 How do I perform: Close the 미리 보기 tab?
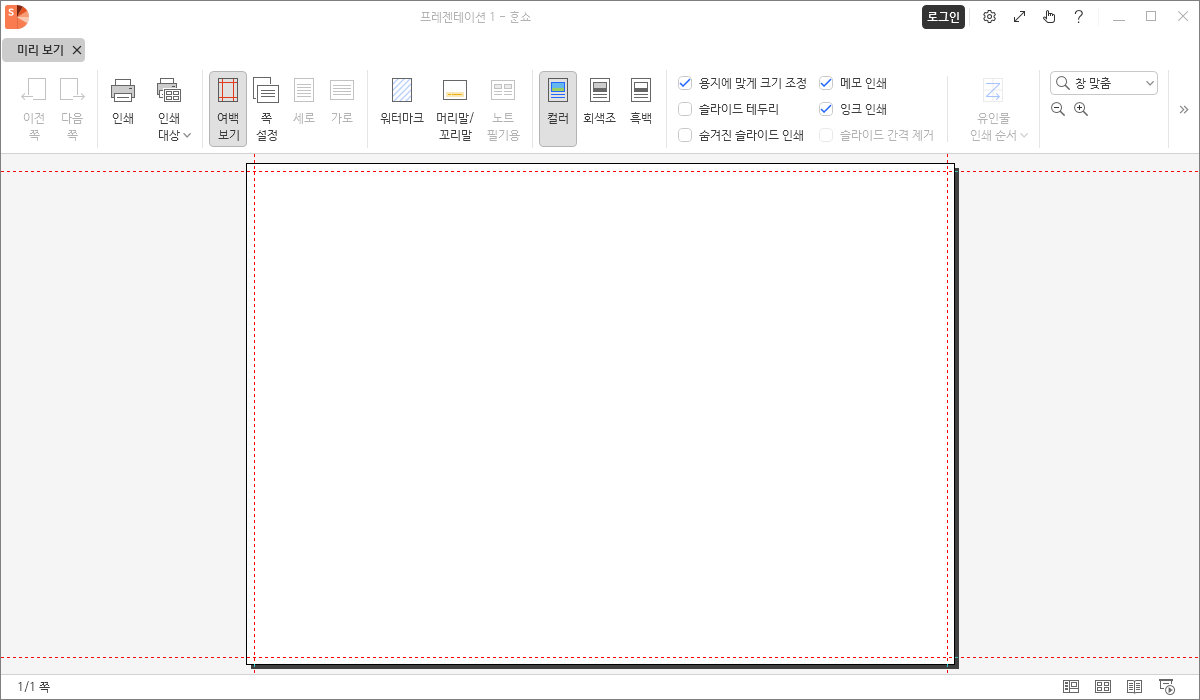point(77,50)
